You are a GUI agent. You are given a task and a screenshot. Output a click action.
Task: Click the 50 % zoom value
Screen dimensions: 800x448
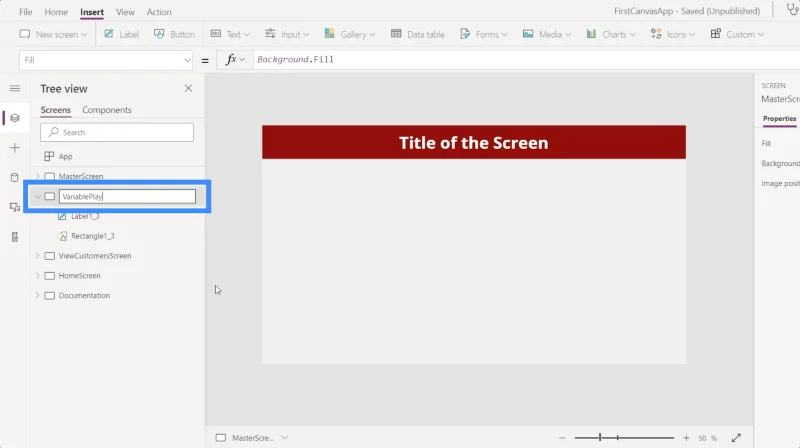[708, 438]
